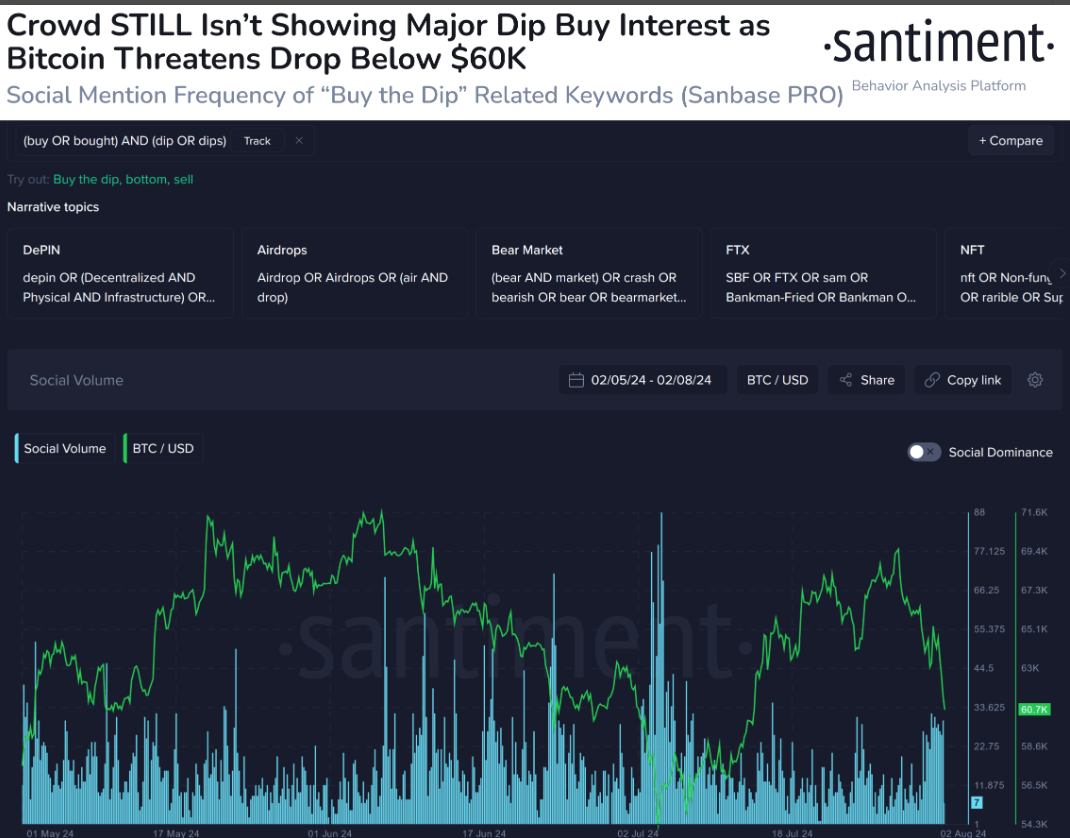Click the BTC / USD legend color bar
The width and height of the screenshot is (1070, 838).
124,448
